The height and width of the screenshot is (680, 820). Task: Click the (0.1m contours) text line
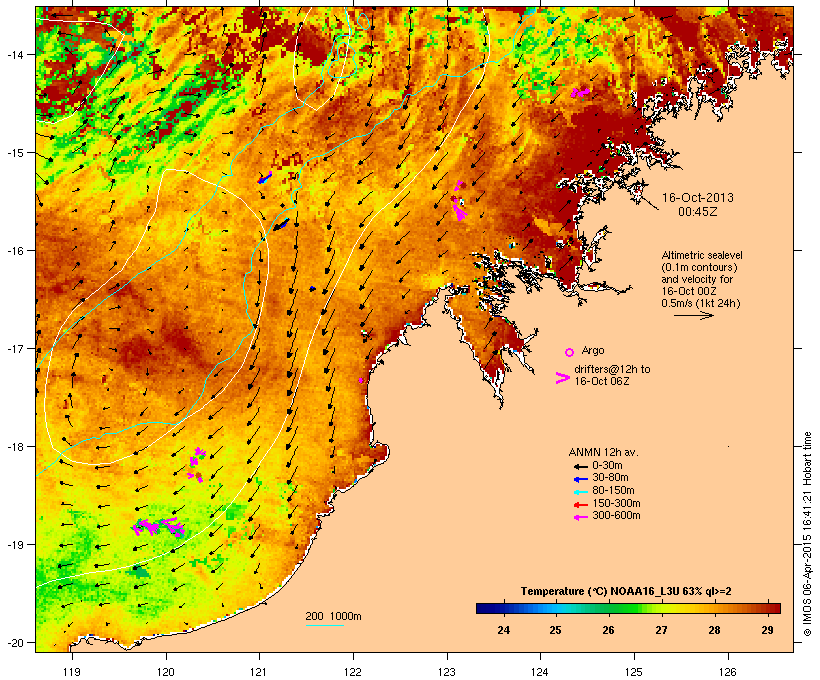(699, 267)
